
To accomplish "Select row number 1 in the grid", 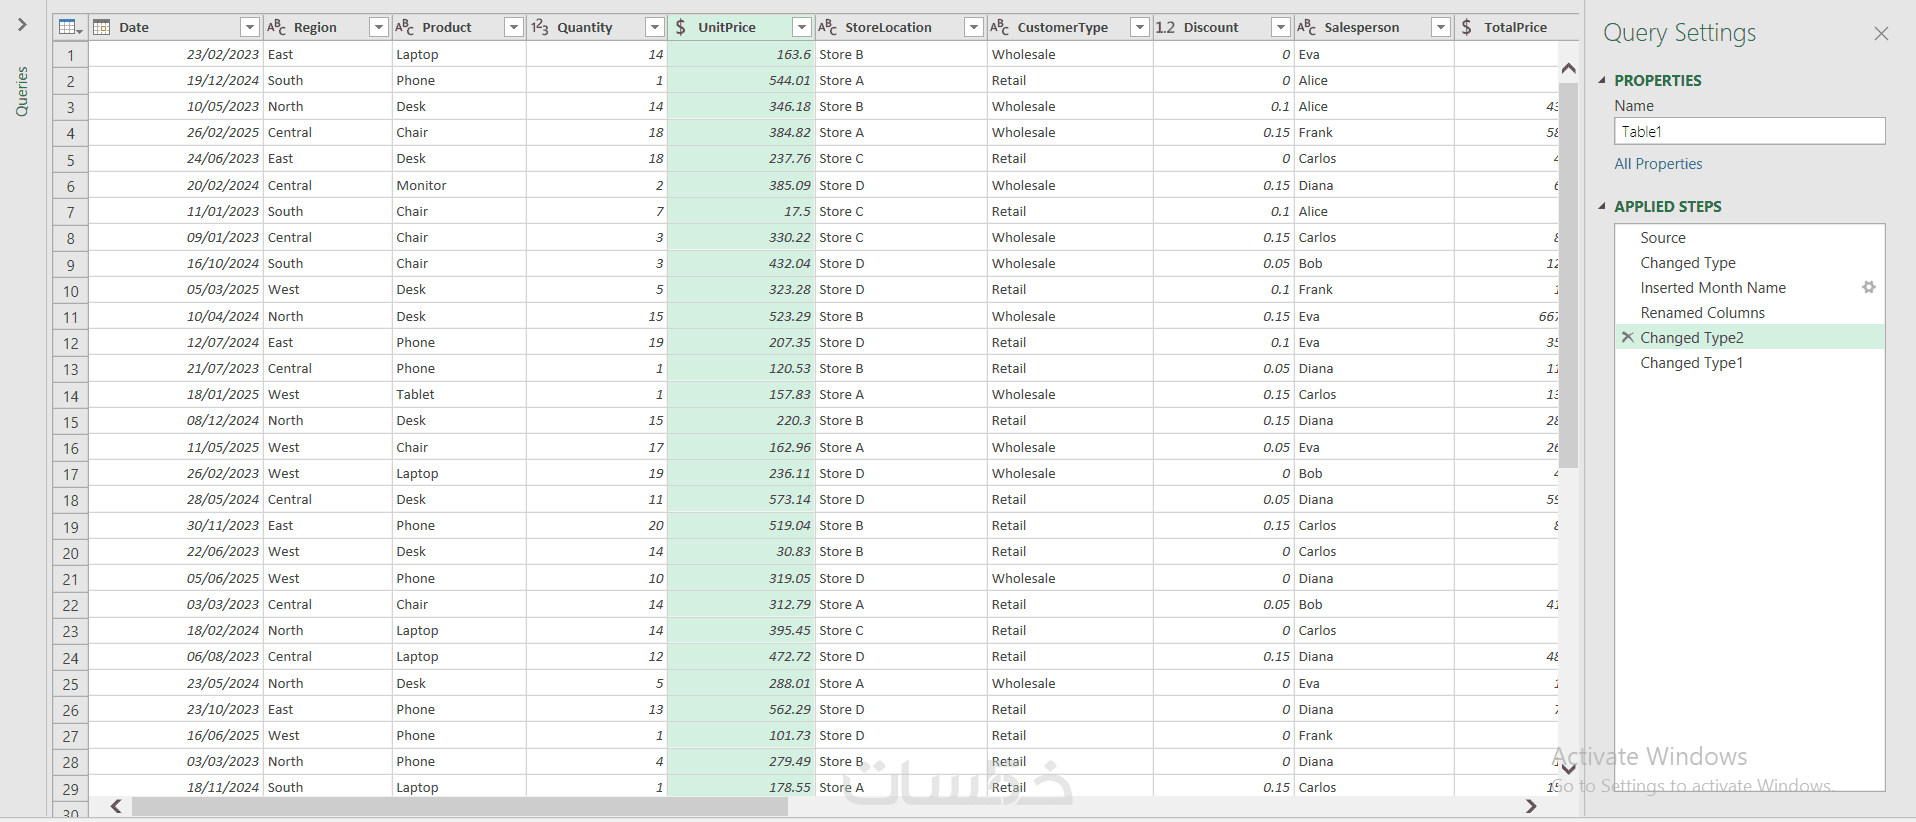I will [71, 55].
